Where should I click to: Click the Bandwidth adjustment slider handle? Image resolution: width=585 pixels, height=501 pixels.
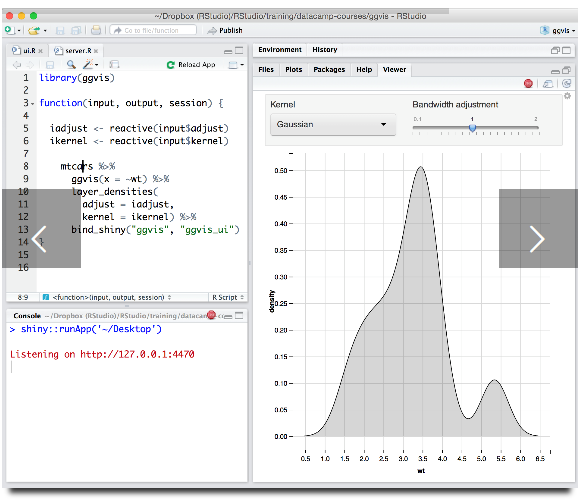(x=472, y=128)
